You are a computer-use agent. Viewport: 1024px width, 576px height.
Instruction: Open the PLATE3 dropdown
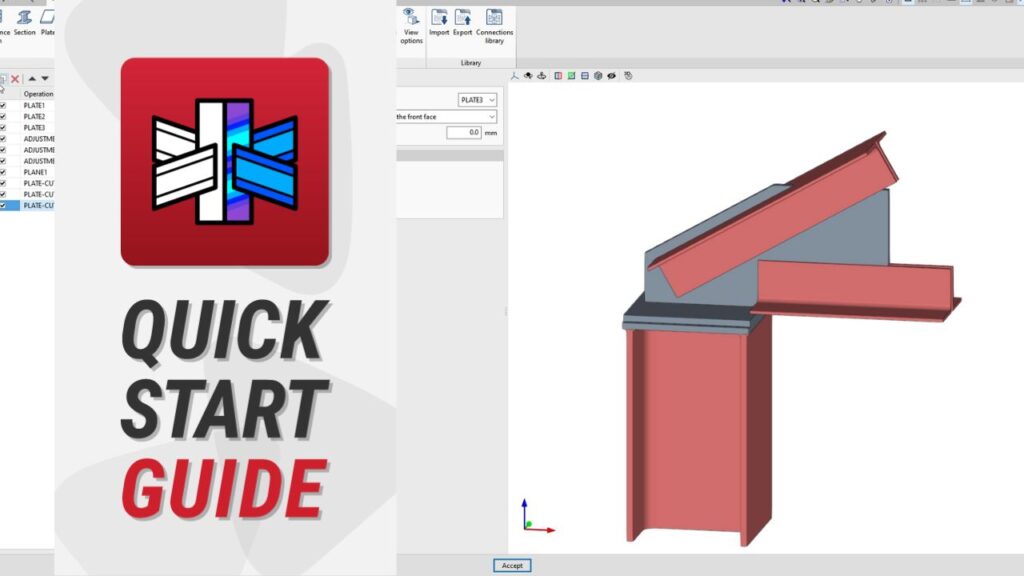point(477,100)
